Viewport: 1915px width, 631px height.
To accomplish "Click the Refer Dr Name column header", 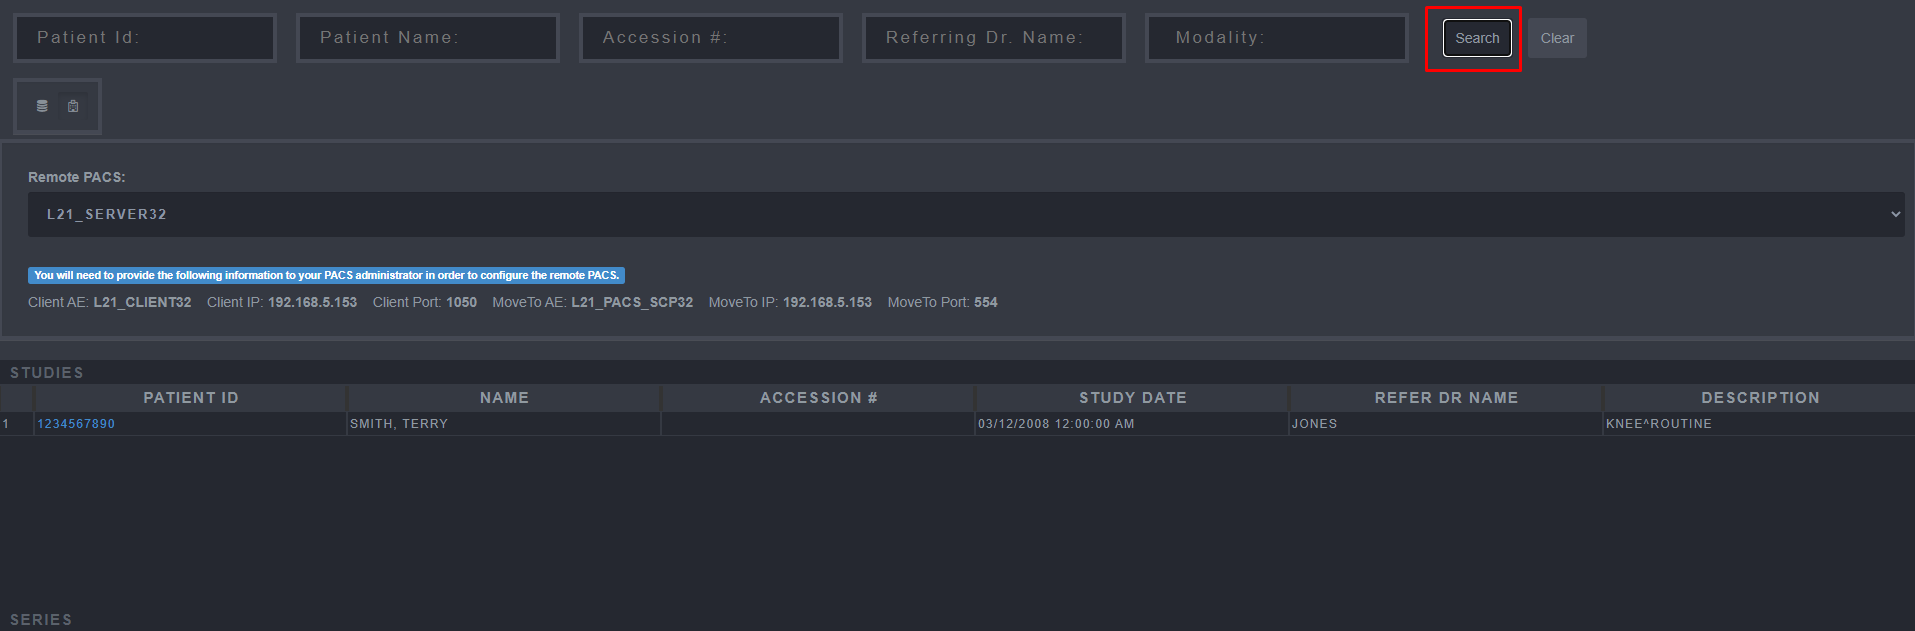I will point(1446,398).
